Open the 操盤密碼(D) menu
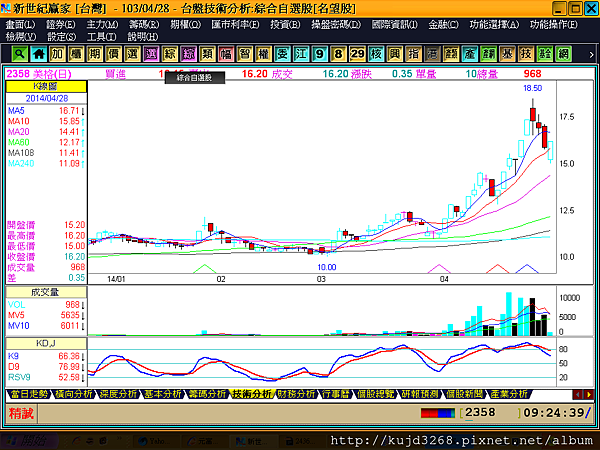This screenshot has width=600, height=450. (x=336, y=25)
